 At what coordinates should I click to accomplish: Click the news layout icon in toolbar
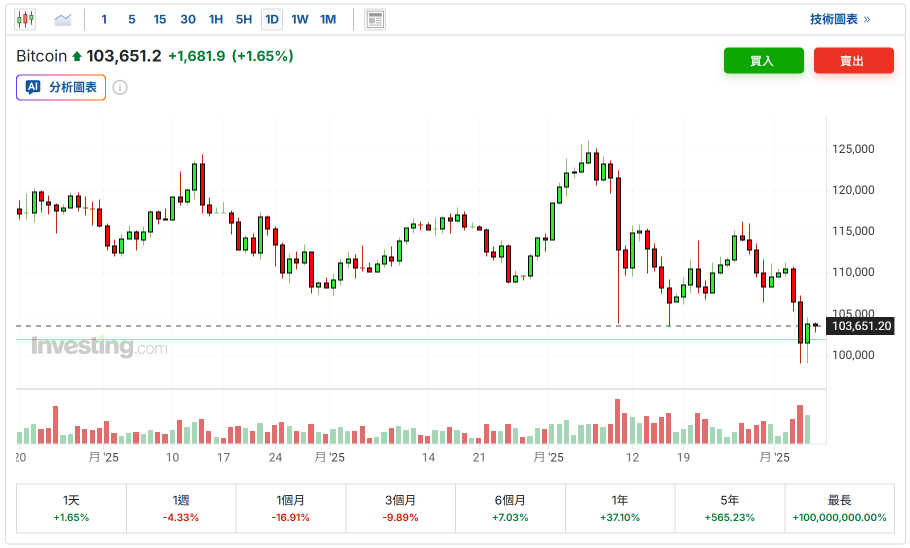pyautogui.click(x=375, y=19)
